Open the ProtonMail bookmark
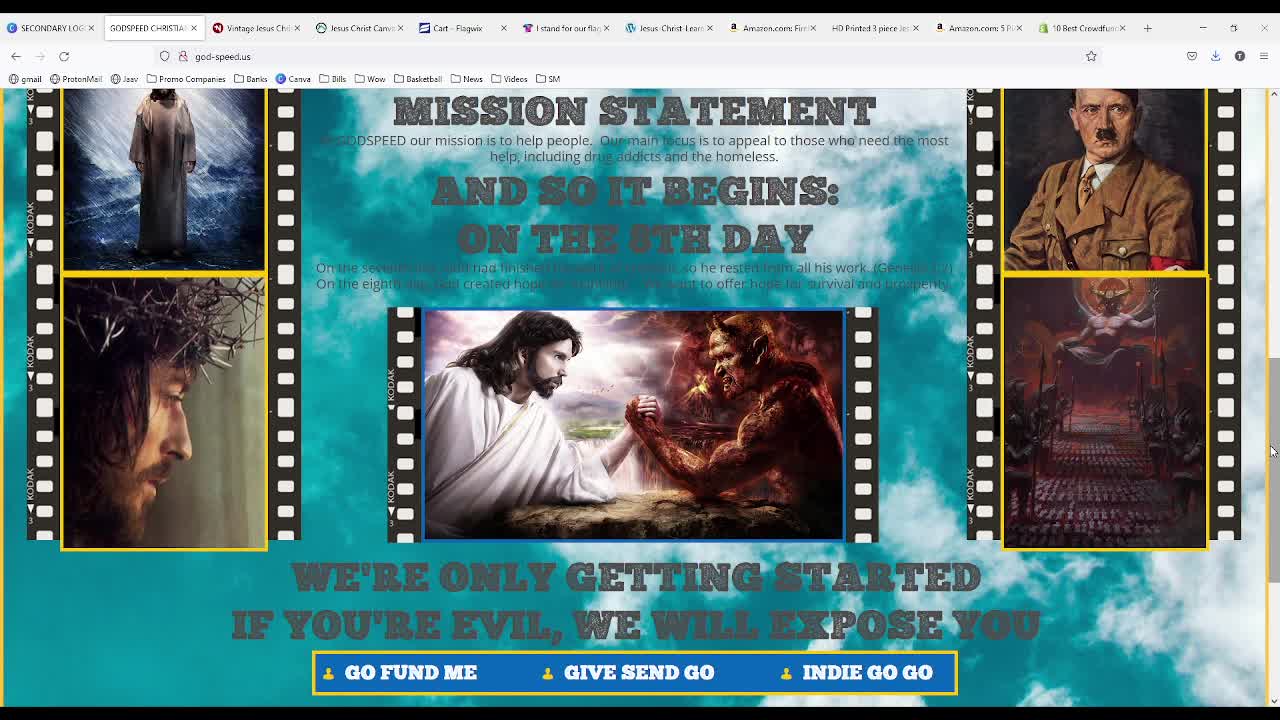The width and height of the screenshot is (1280, 720). (76, 79)
